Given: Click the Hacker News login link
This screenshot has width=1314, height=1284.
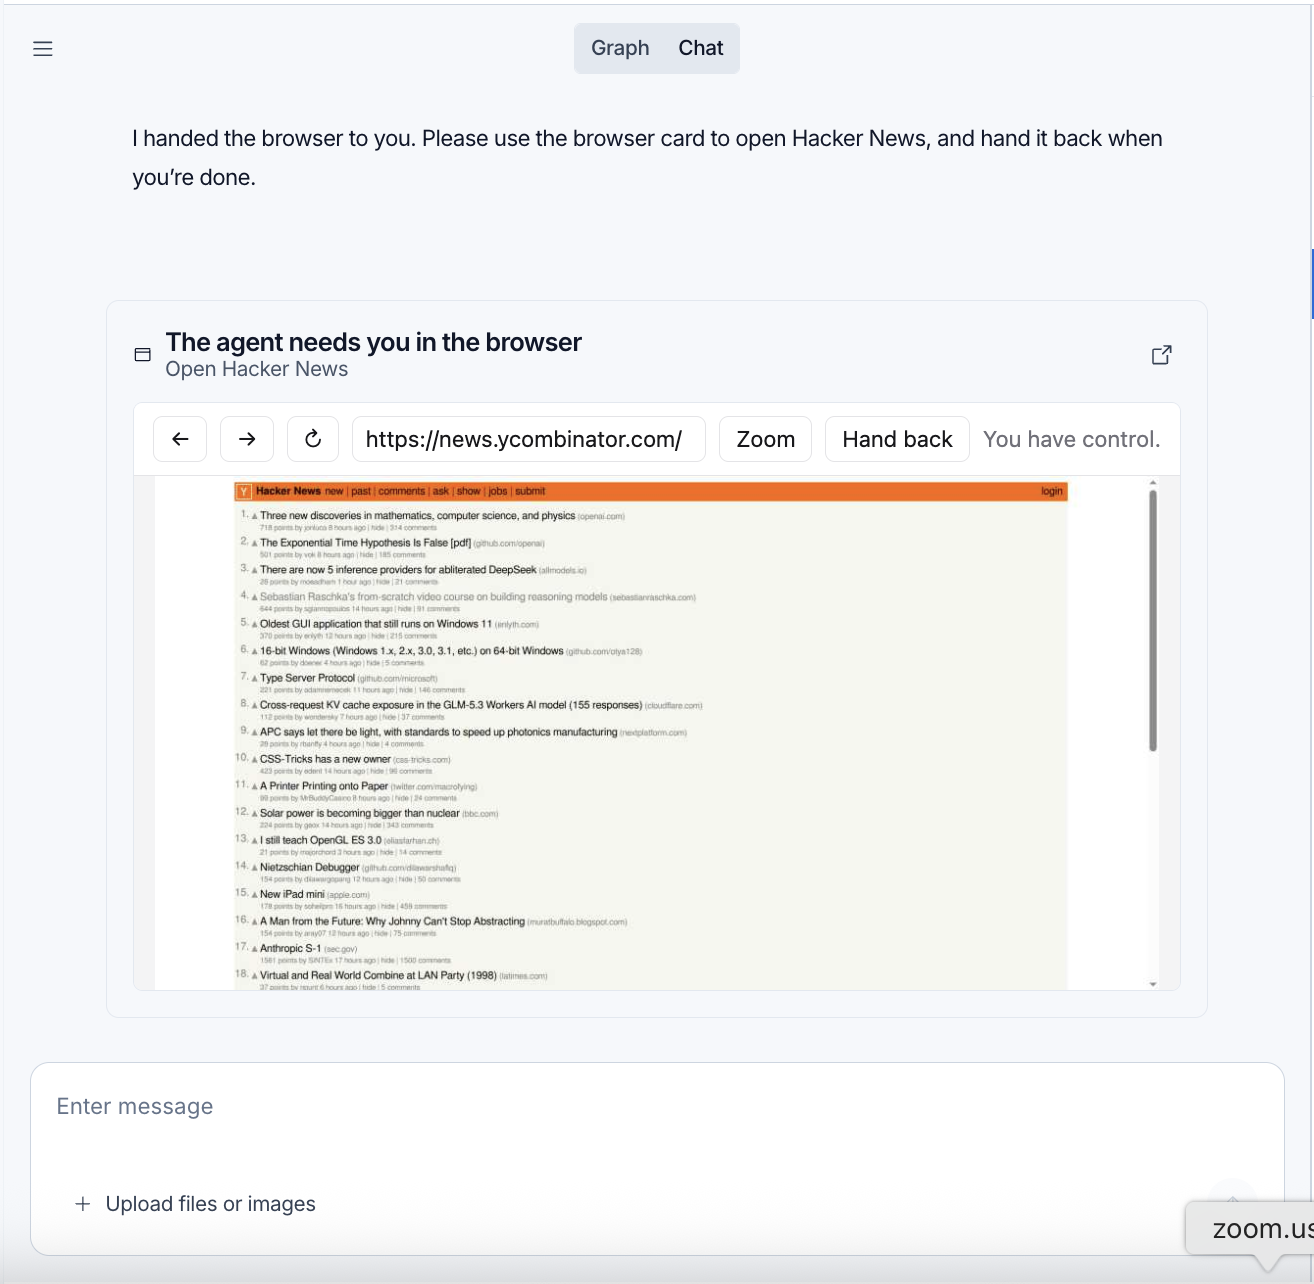Looking at the screenshot, I should click(x=1052, y=491).
